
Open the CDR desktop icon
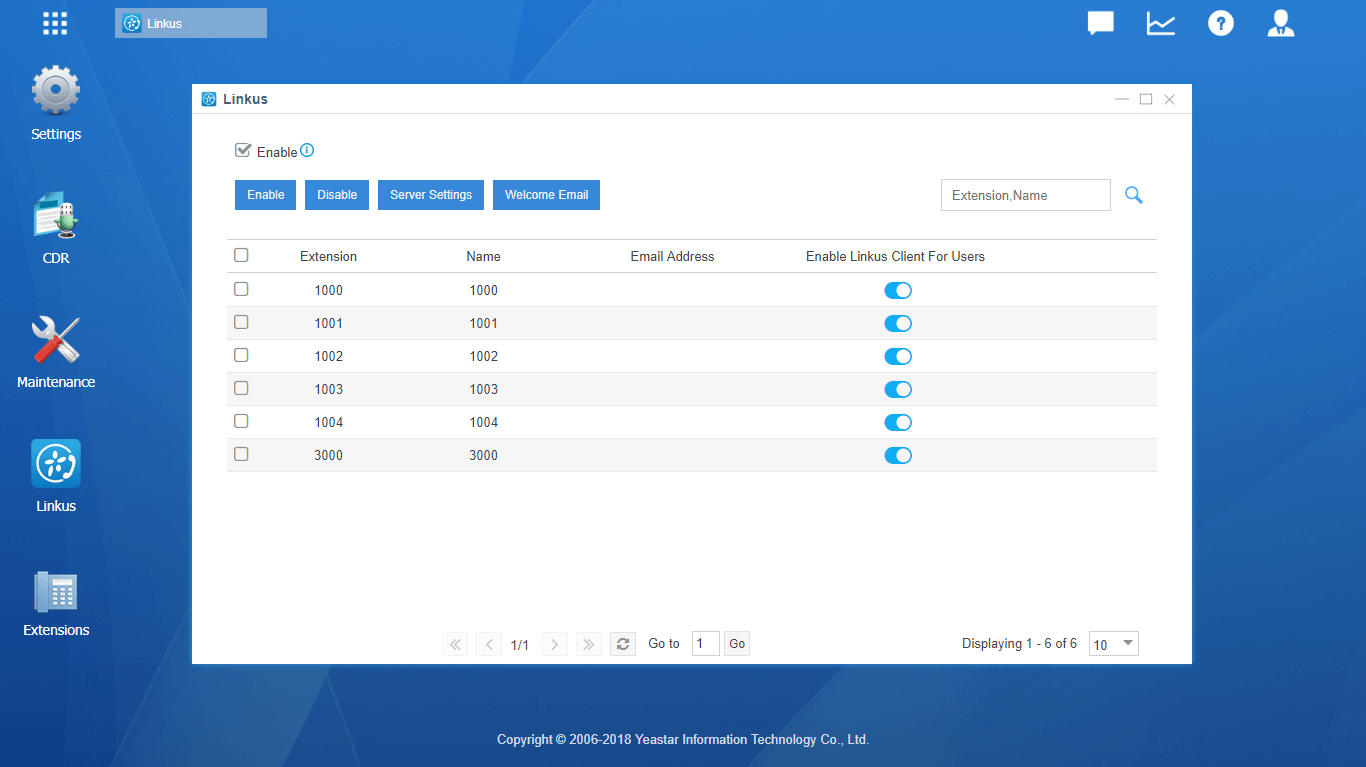point(56,228)
